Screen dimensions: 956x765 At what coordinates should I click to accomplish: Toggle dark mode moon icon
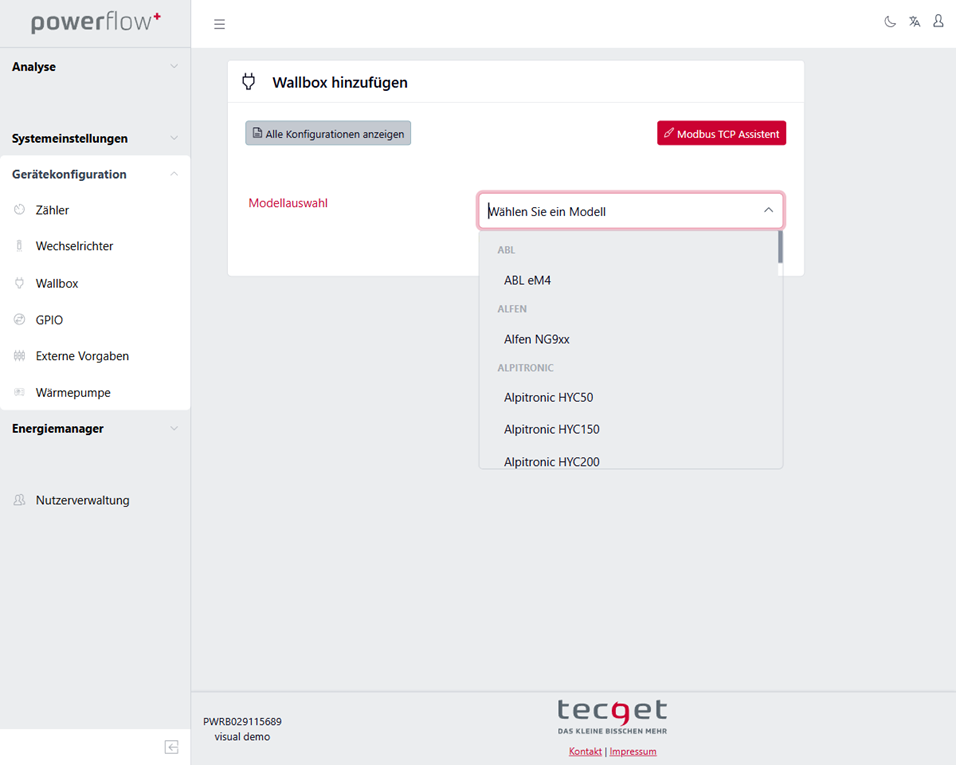pos(890,22)
